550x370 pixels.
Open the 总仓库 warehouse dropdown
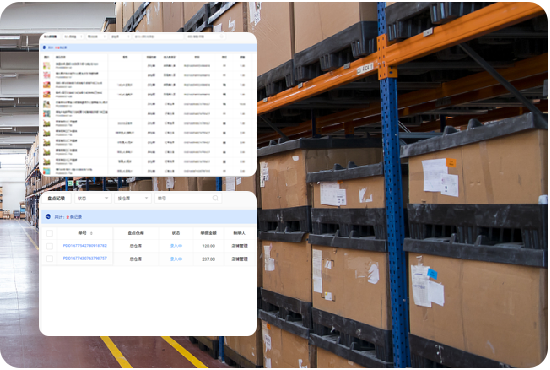(x=133, y=198)
